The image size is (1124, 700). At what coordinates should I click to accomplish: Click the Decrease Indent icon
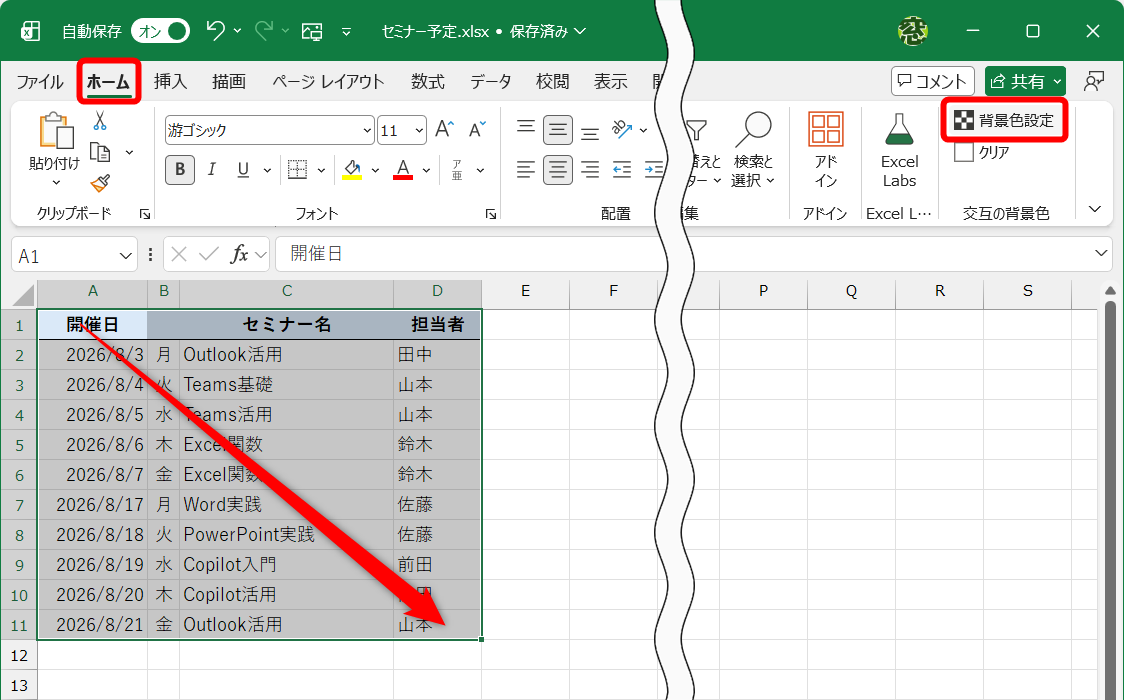[621, 170]
